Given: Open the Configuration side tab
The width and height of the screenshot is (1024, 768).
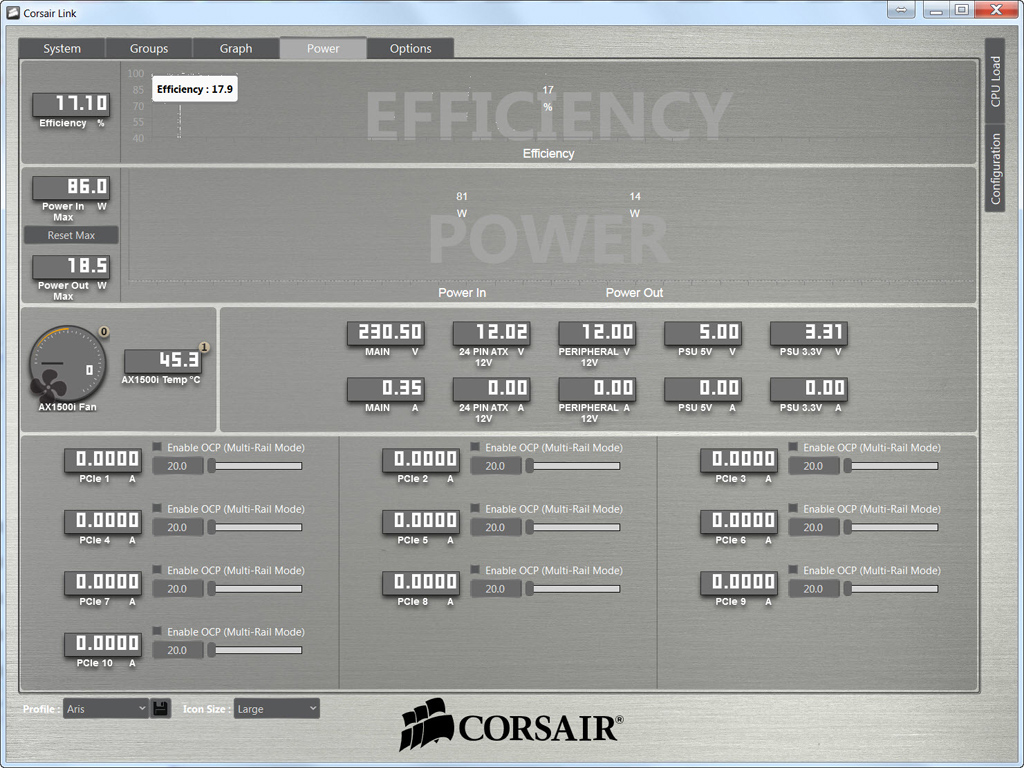Looking at the screenshot, I should 995,168.
